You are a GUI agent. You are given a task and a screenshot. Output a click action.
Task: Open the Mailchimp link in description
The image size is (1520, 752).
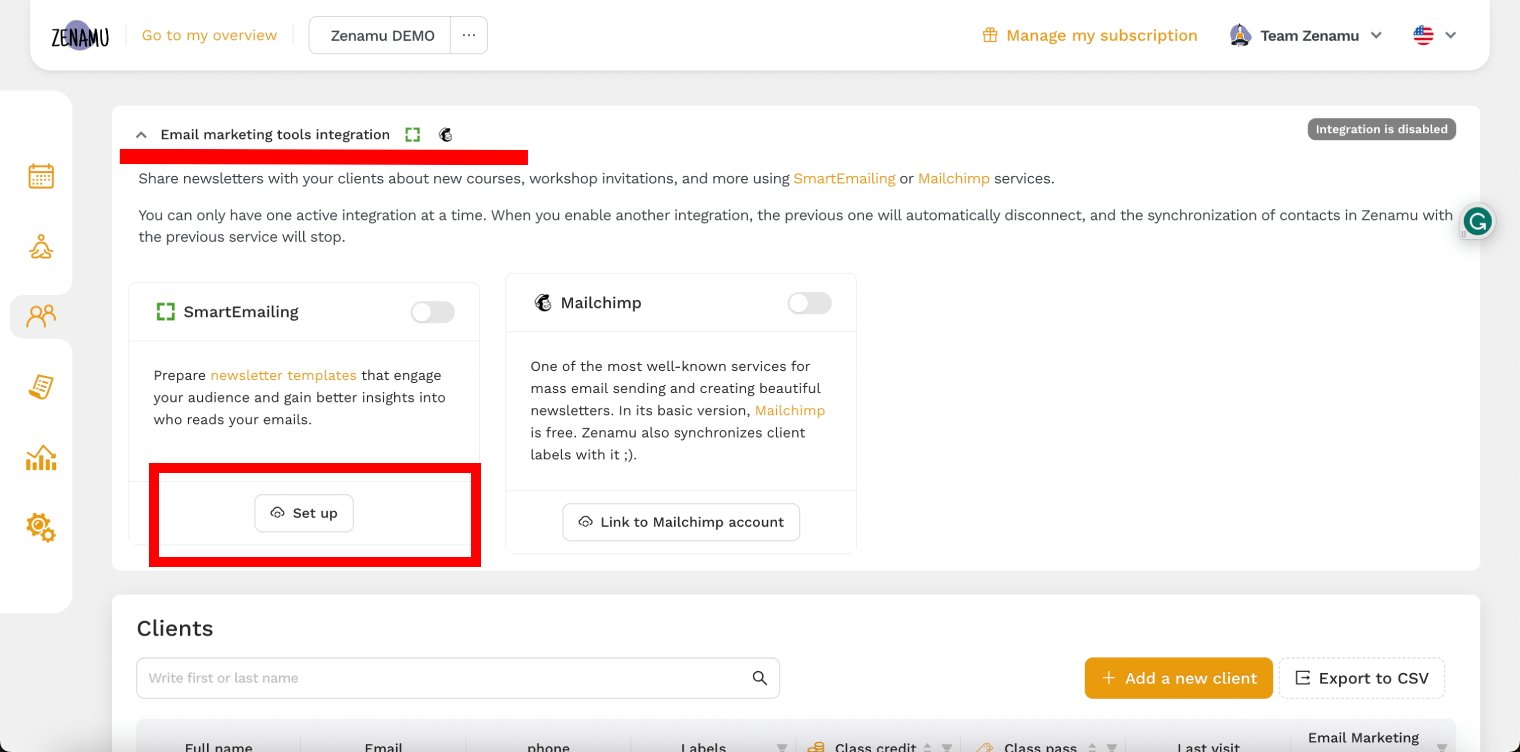(x=954, y=179)
